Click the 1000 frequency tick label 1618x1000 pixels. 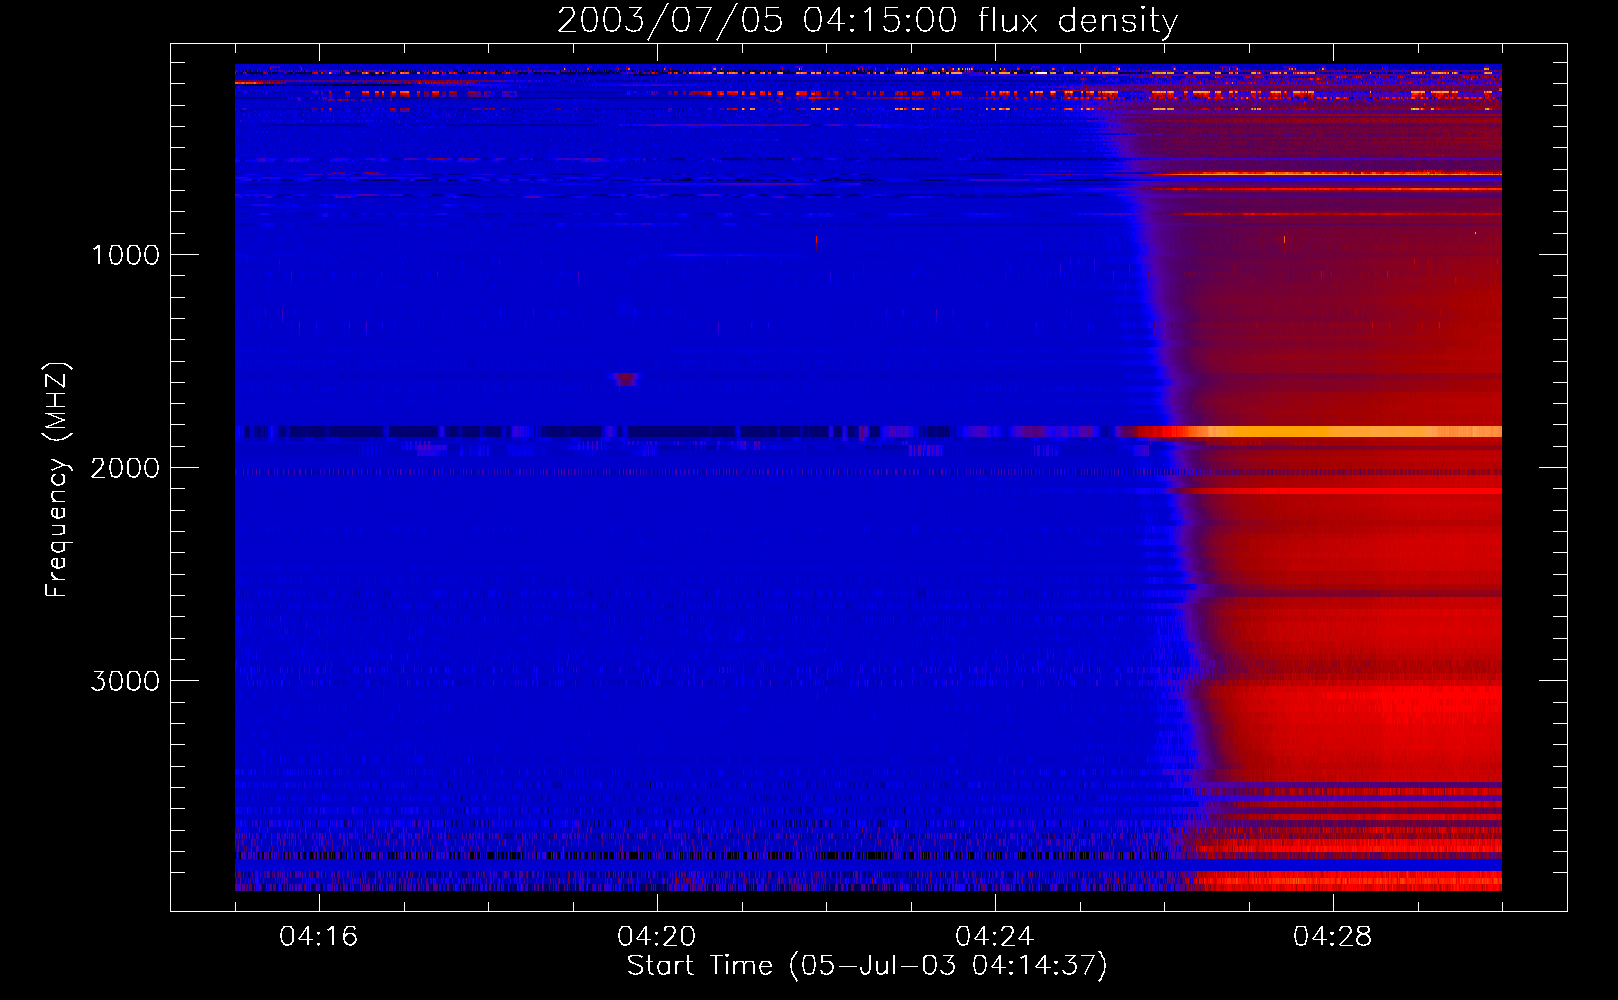click(x=125, y=255)
